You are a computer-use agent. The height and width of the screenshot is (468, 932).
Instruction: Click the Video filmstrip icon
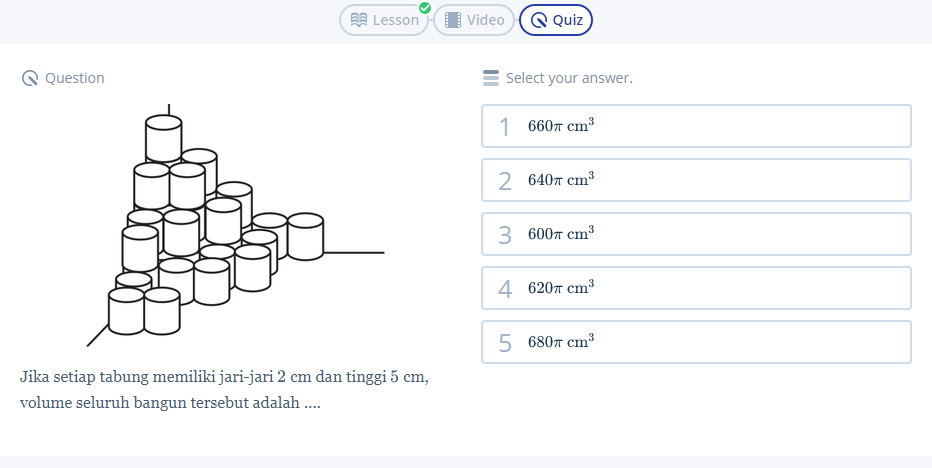[x=453, y=20]
